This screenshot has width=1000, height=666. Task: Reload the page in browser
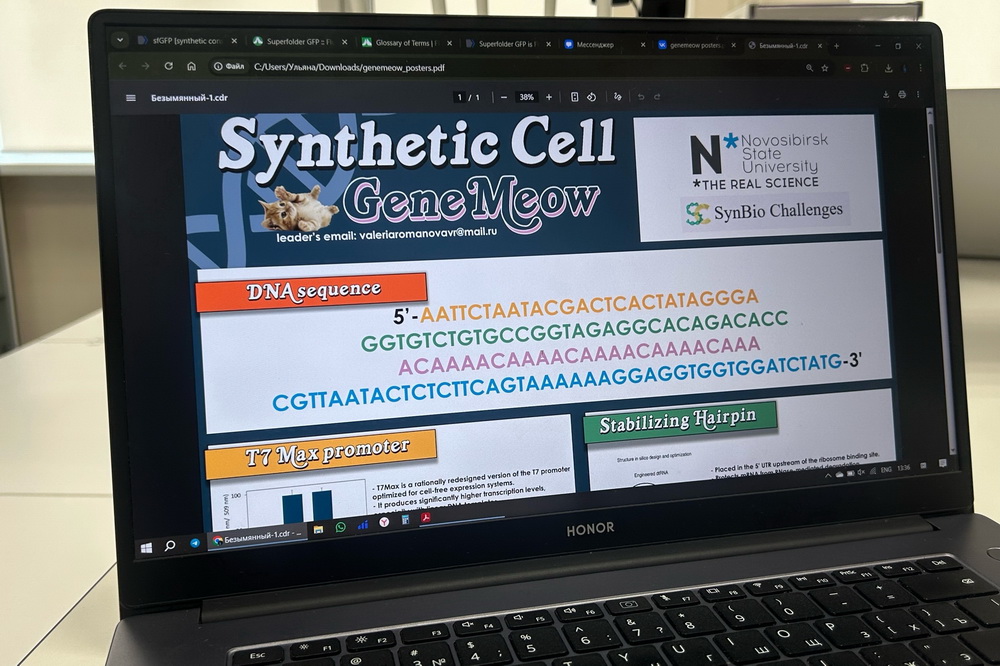click(167, 66)
